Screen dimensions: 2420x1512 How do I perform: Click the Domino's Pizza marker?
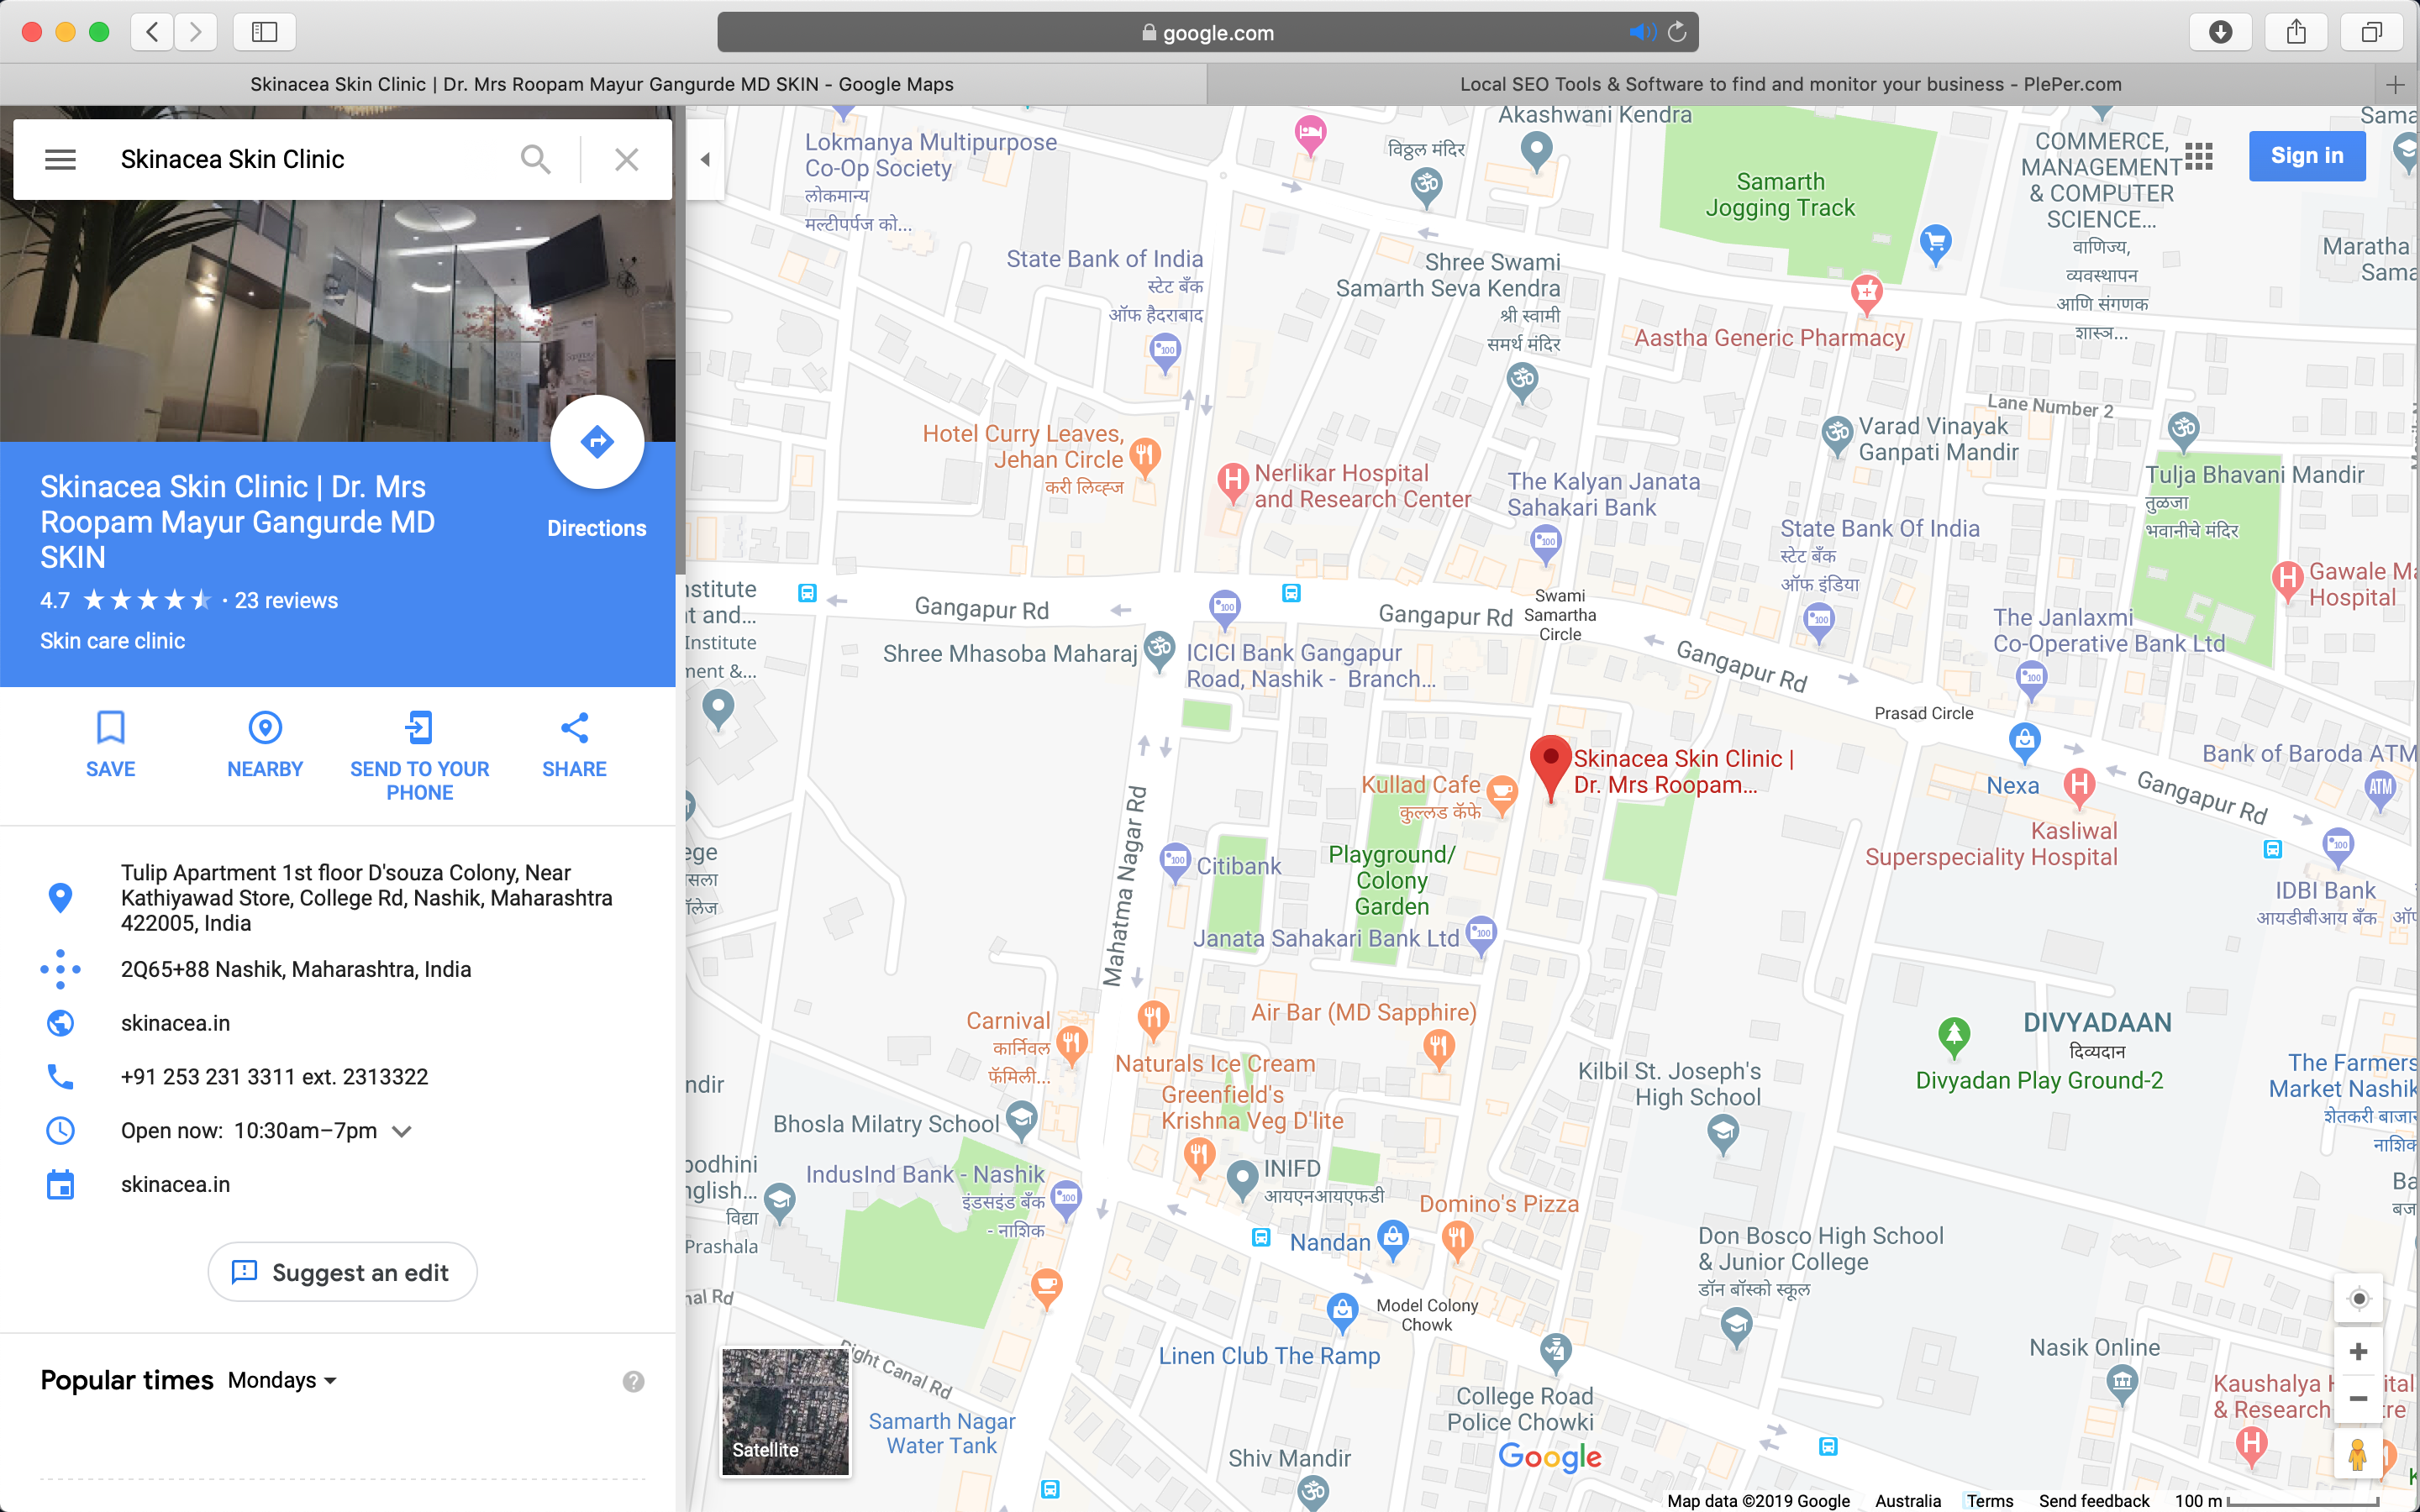pyautogui.click(x=1457, y=1241)
